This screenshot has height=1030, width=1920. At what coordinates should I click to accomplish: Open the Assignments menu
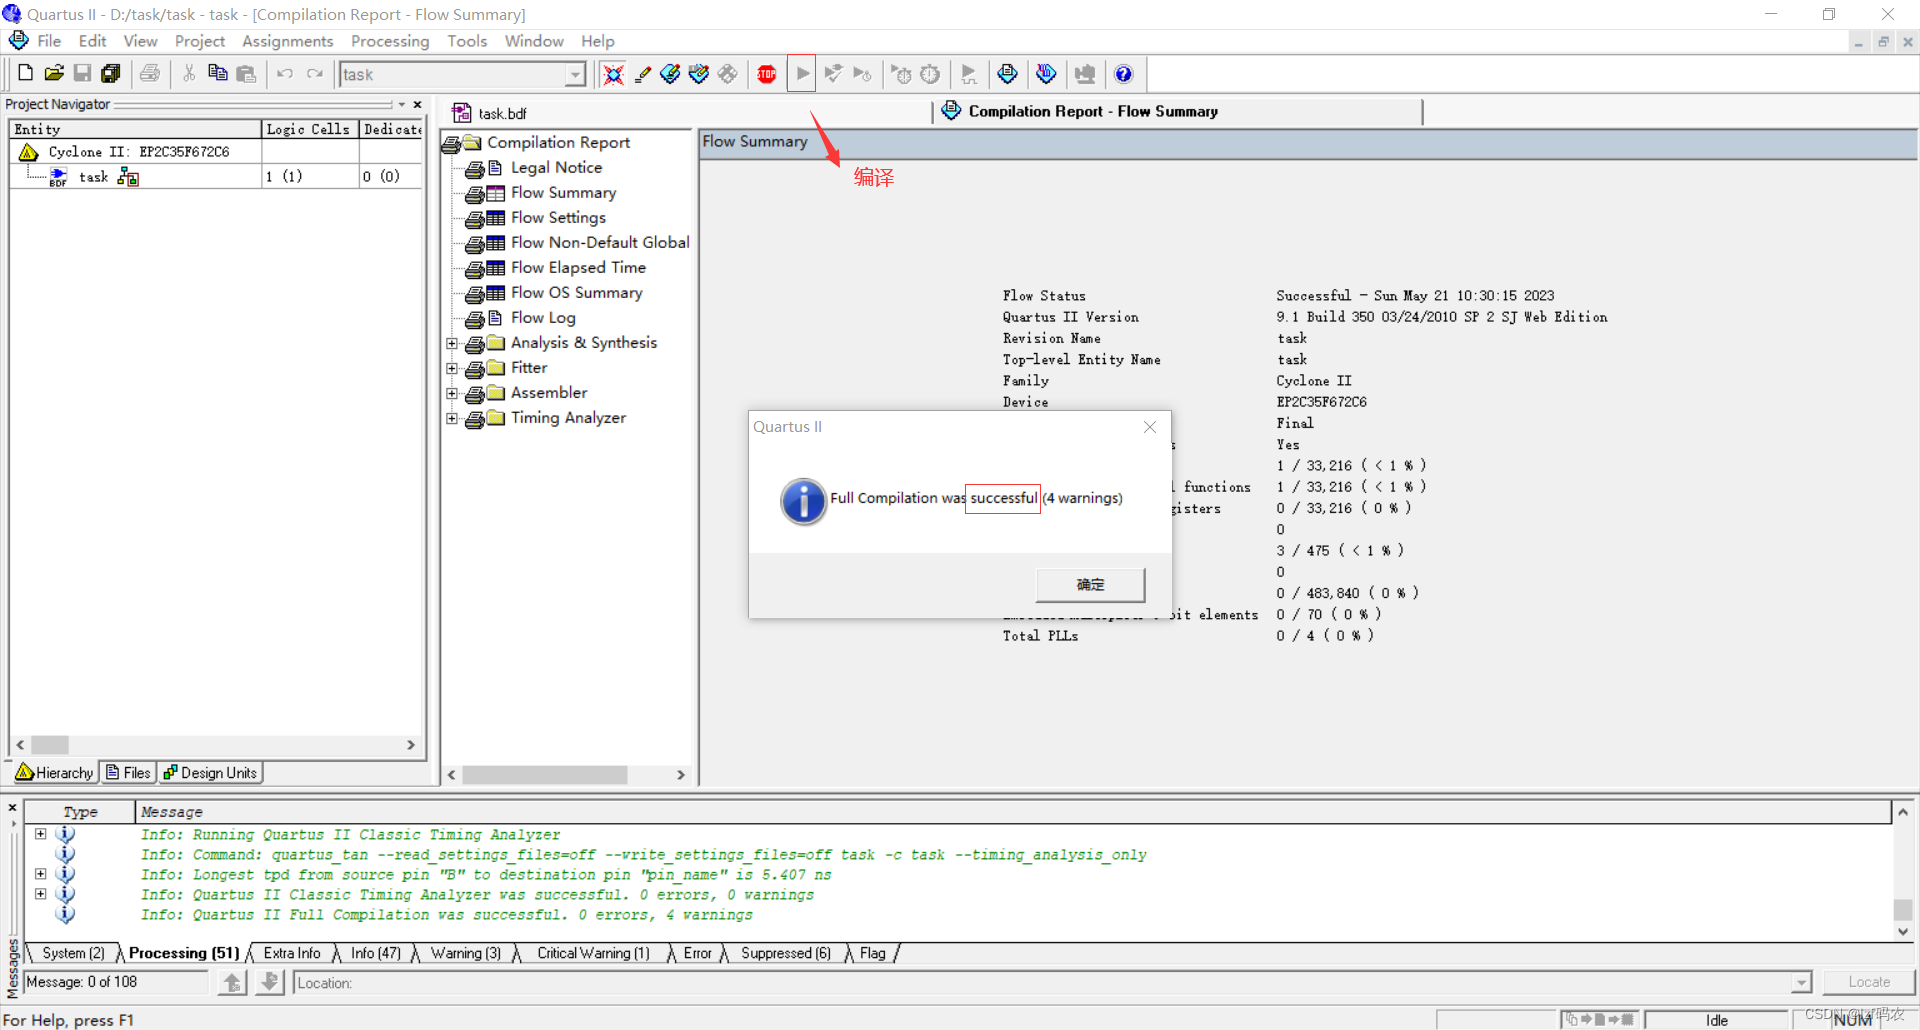pos(288,41)
